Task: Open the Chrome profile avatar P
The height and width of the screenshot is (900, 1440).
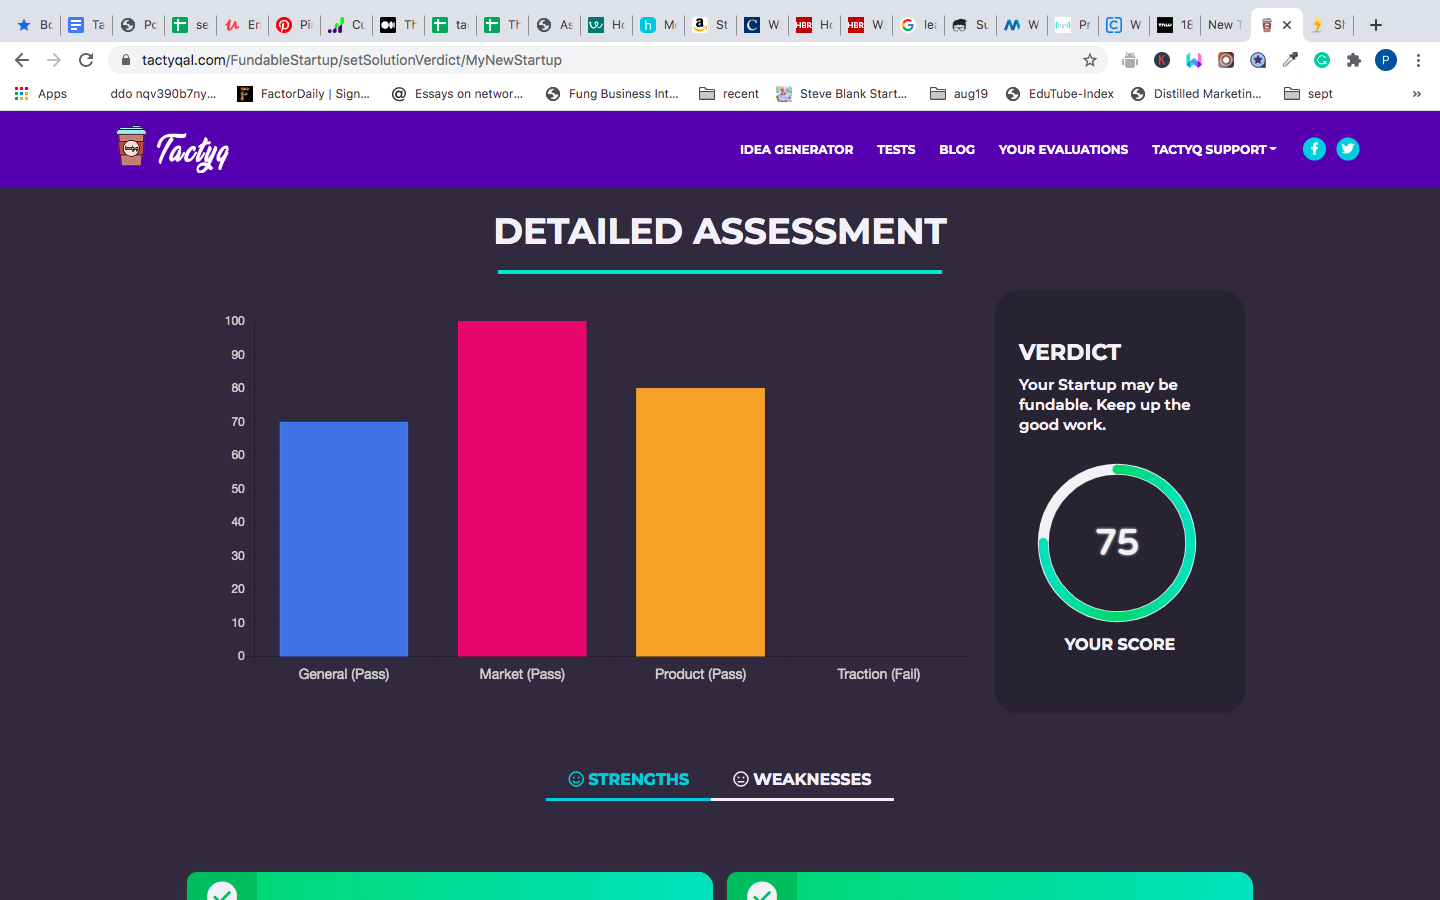Action: pyautogui.click(x=1386, y=60)
